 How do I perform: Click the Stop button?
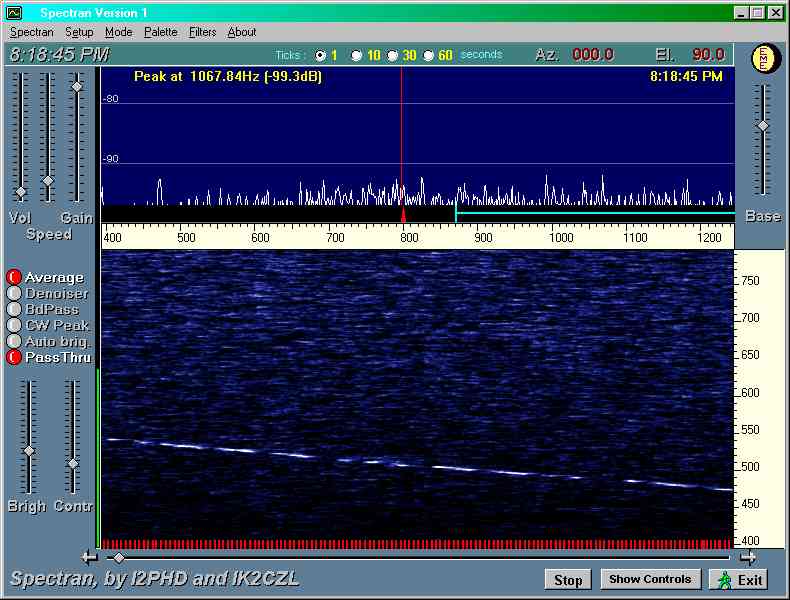point(568,580)
